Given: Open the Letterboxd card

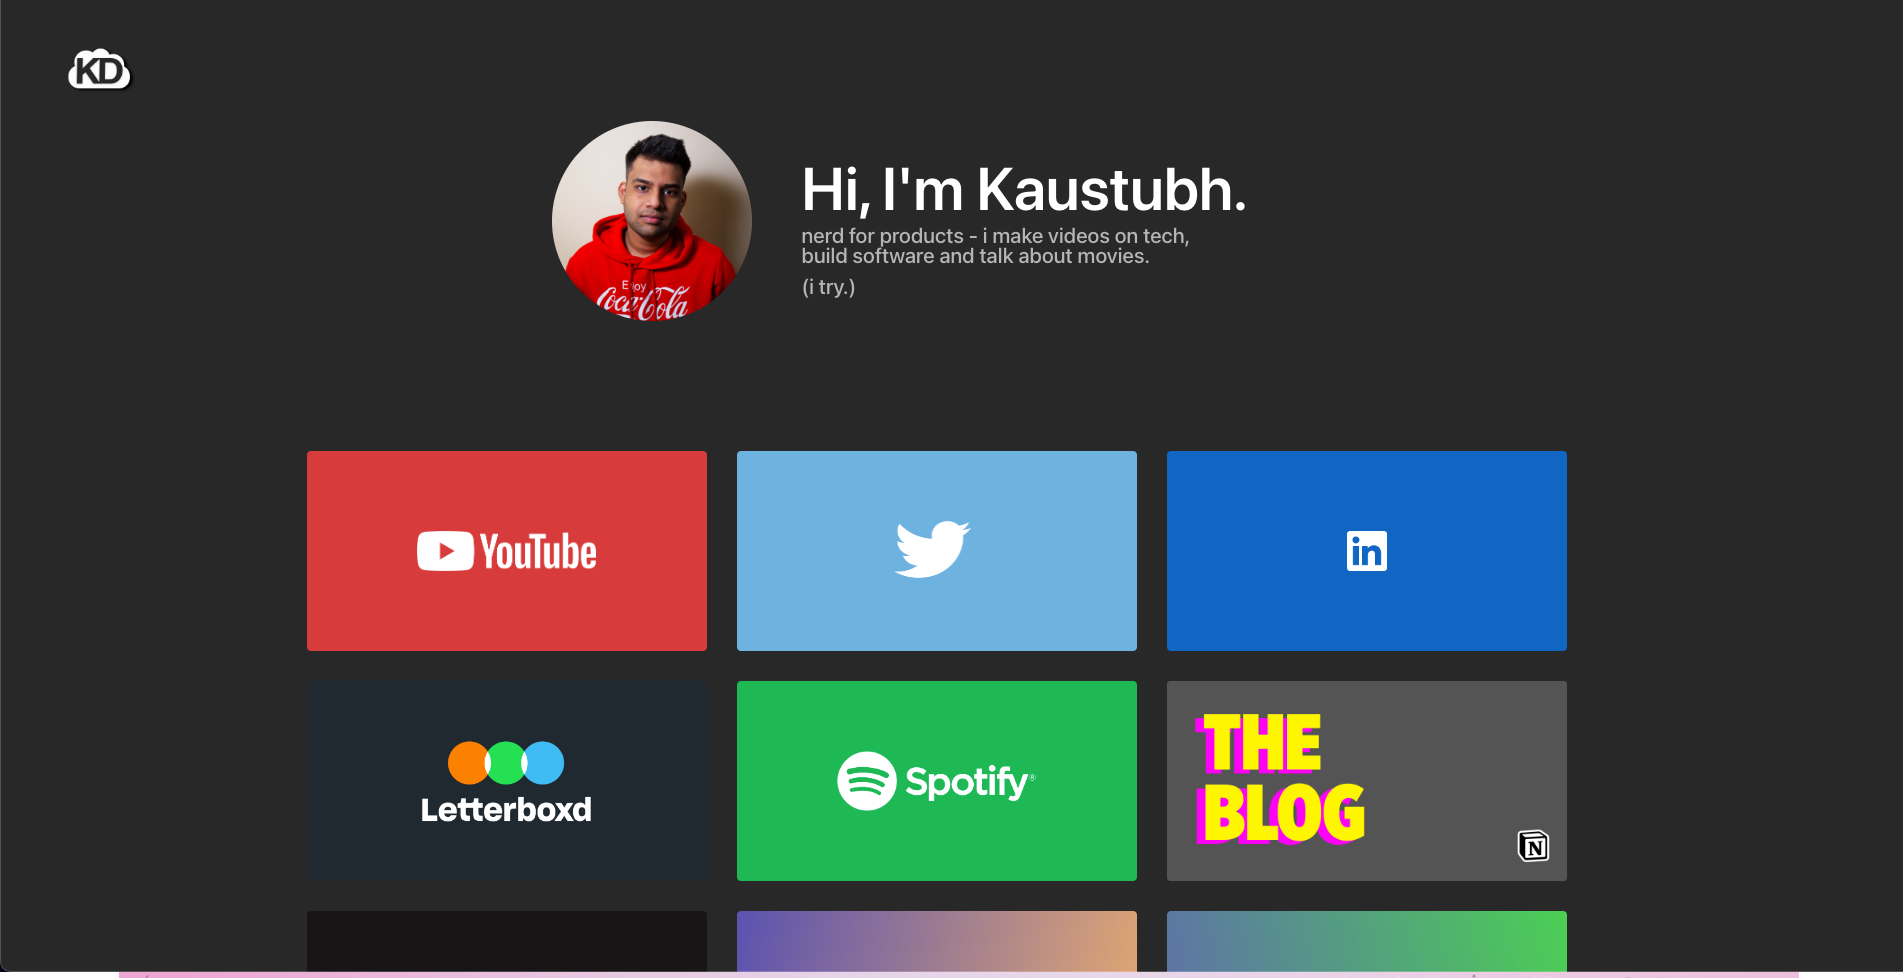Looking at the screenshot, I should (507, 781).
